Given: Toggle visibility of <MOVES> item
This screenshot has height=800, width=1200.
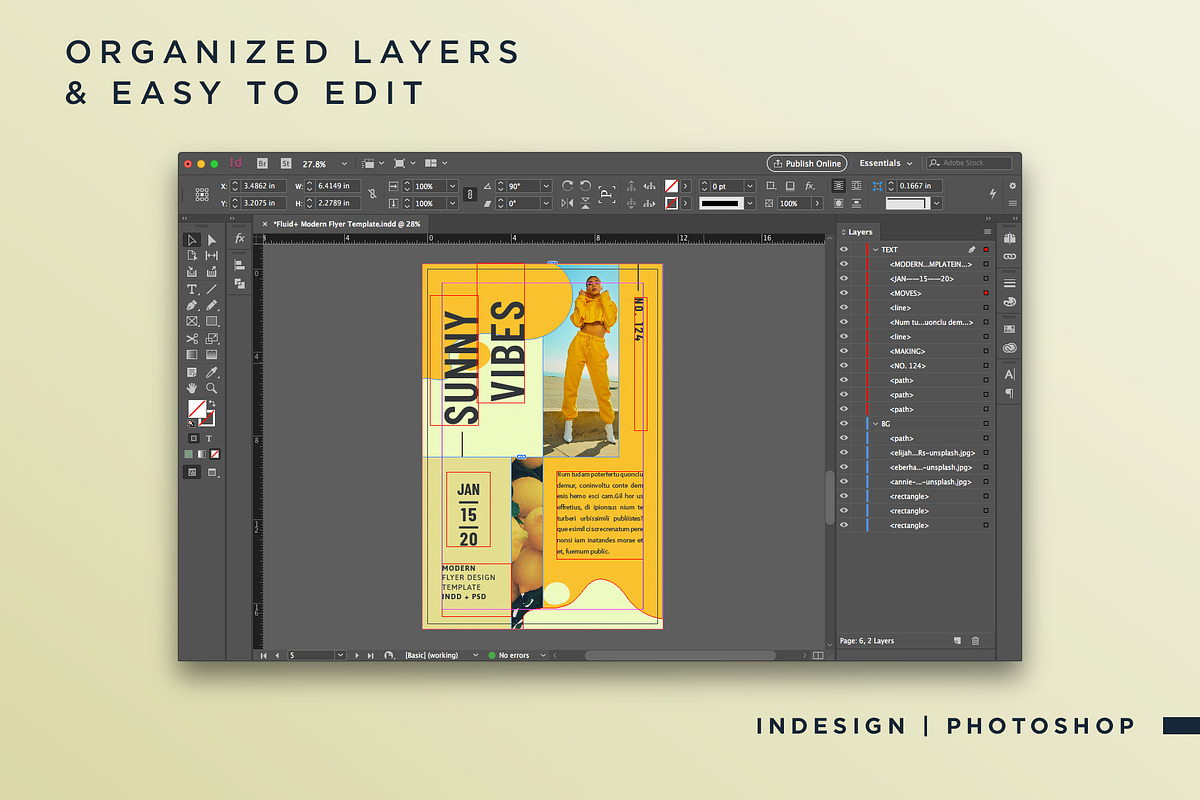Looking at the screenshot, I should tap(844, 293).
